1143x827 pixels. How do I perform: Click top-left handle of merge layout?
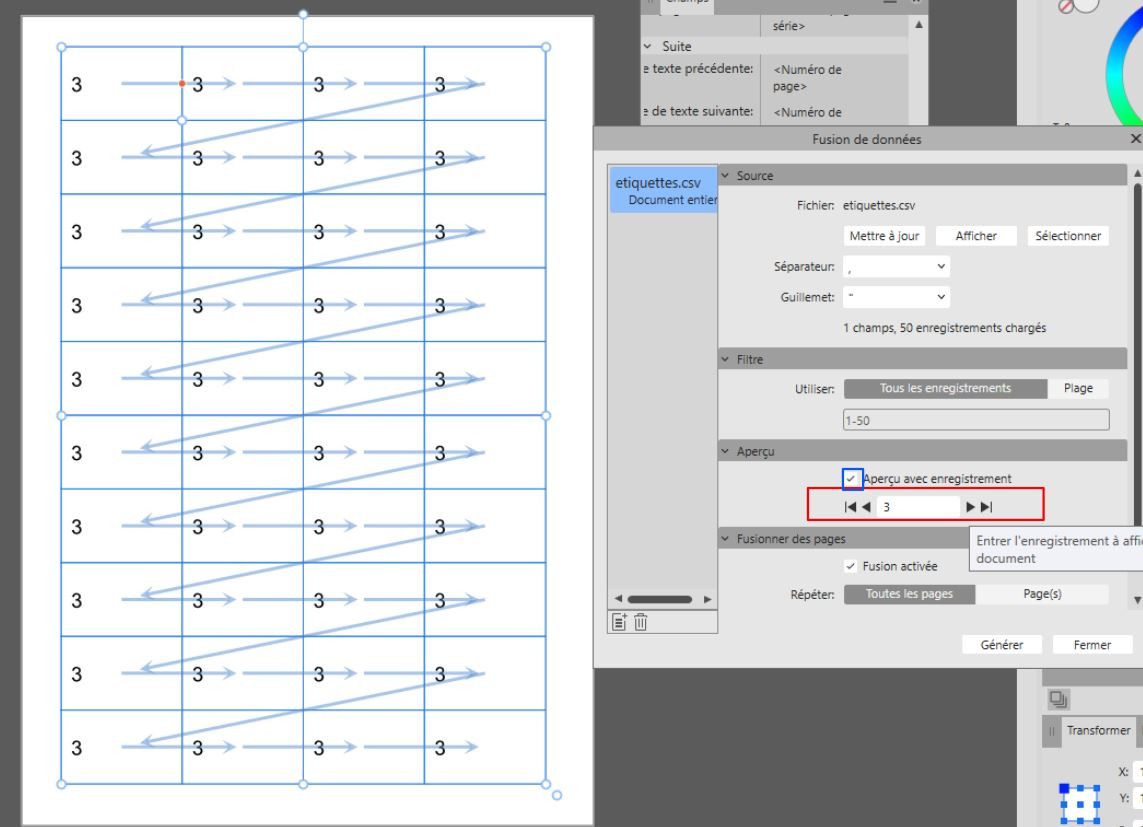61,47
